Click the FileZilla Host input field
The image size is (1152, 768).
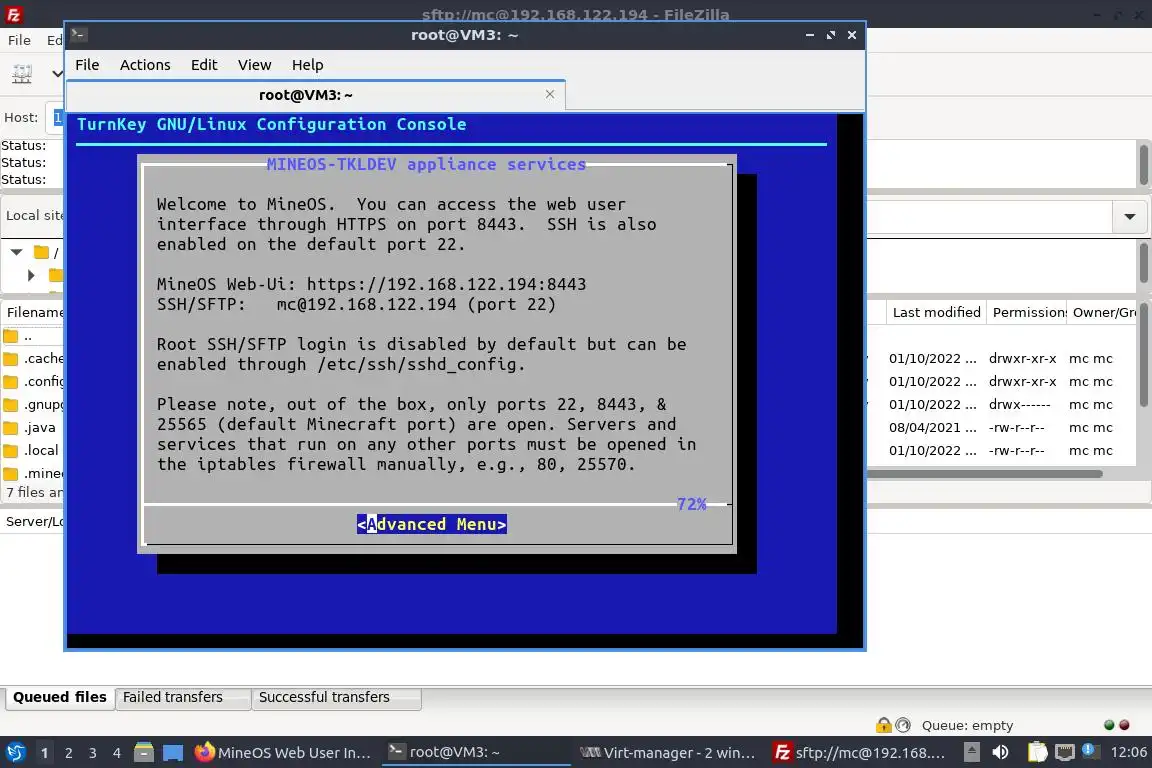click(x=56, y=118)
